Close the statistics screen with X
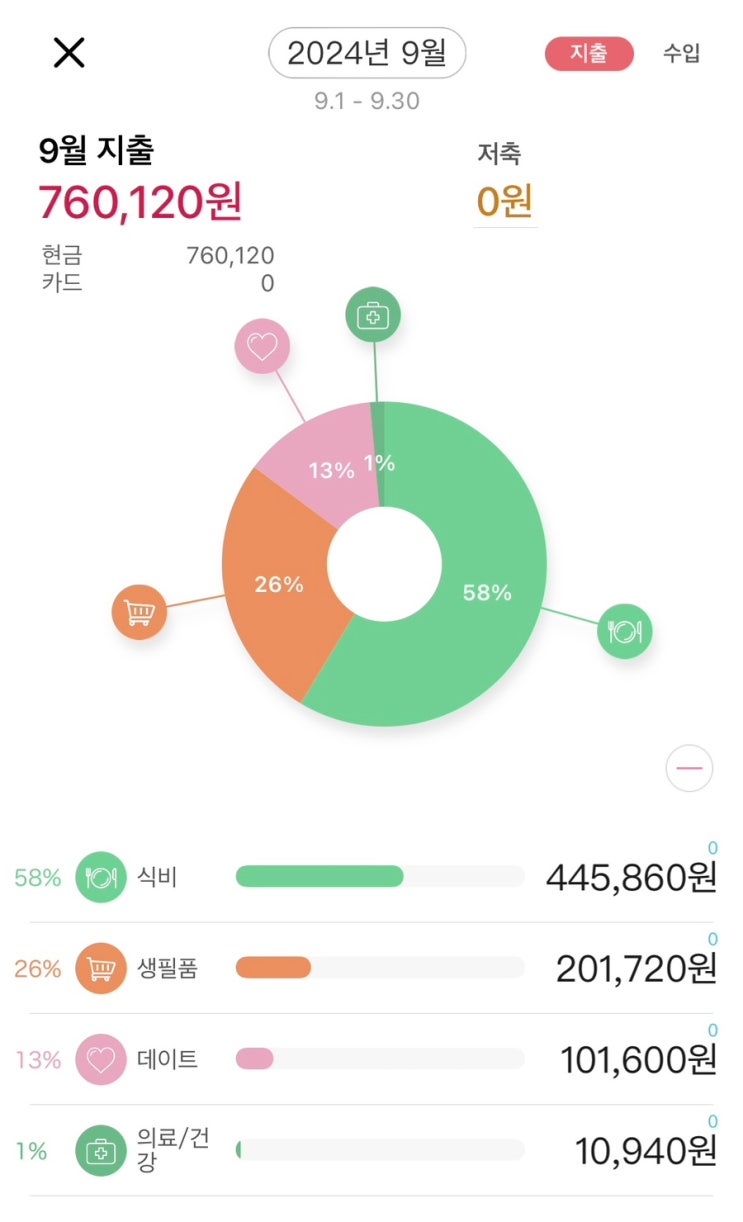 click(x=69, y=52)
